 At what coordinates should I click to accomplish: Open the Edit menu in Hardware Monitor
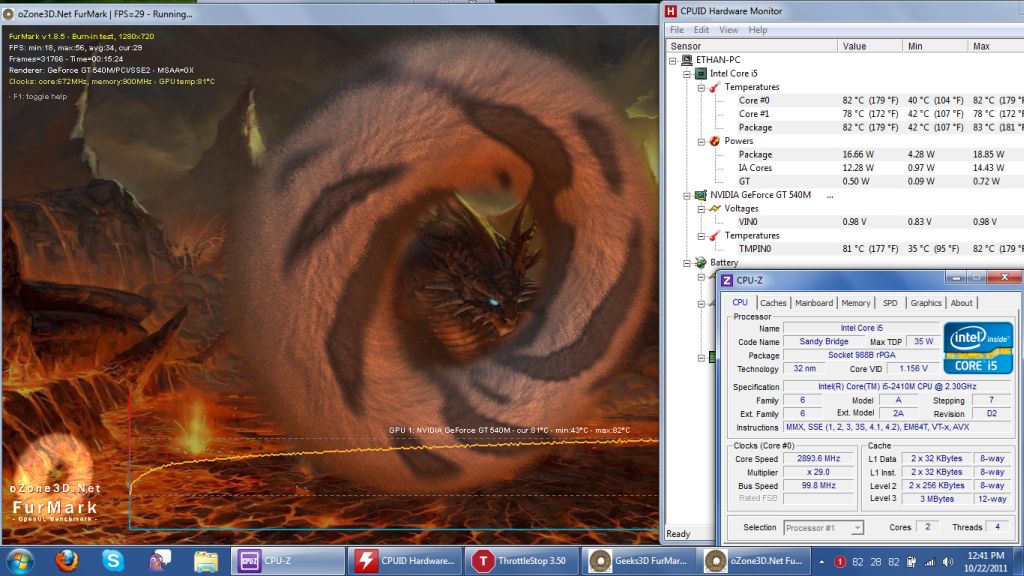tap(701, 30)
